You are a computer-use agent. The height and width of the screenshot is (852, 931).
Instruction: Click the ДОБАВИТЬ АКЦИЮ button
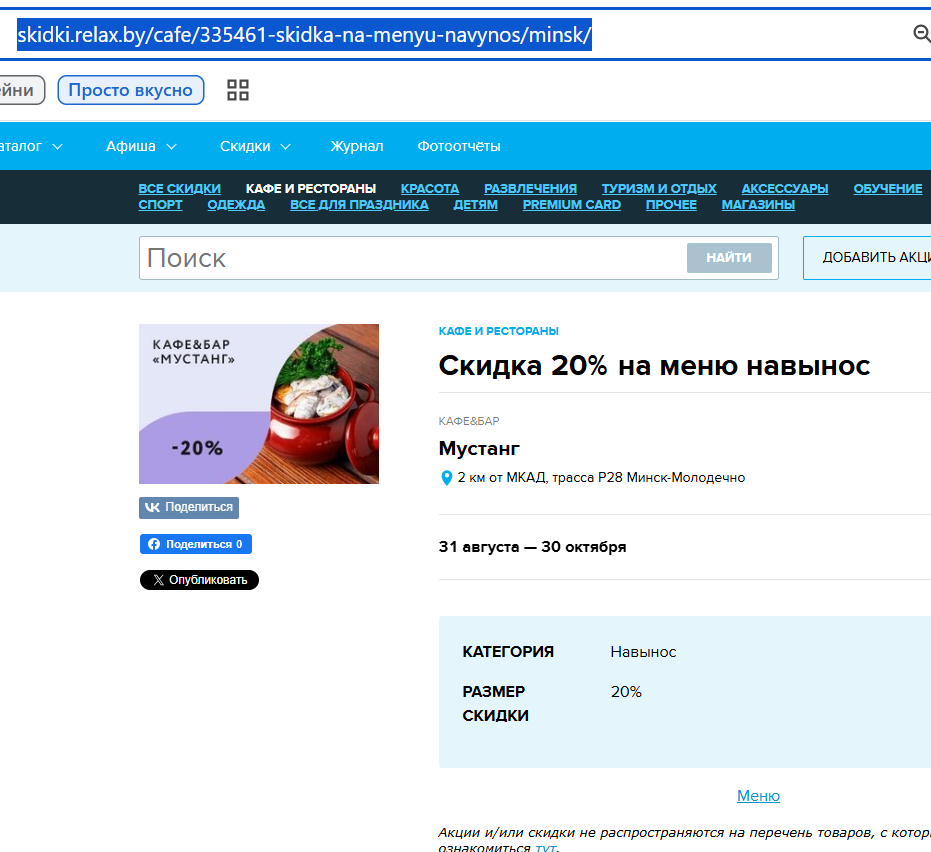867,258
